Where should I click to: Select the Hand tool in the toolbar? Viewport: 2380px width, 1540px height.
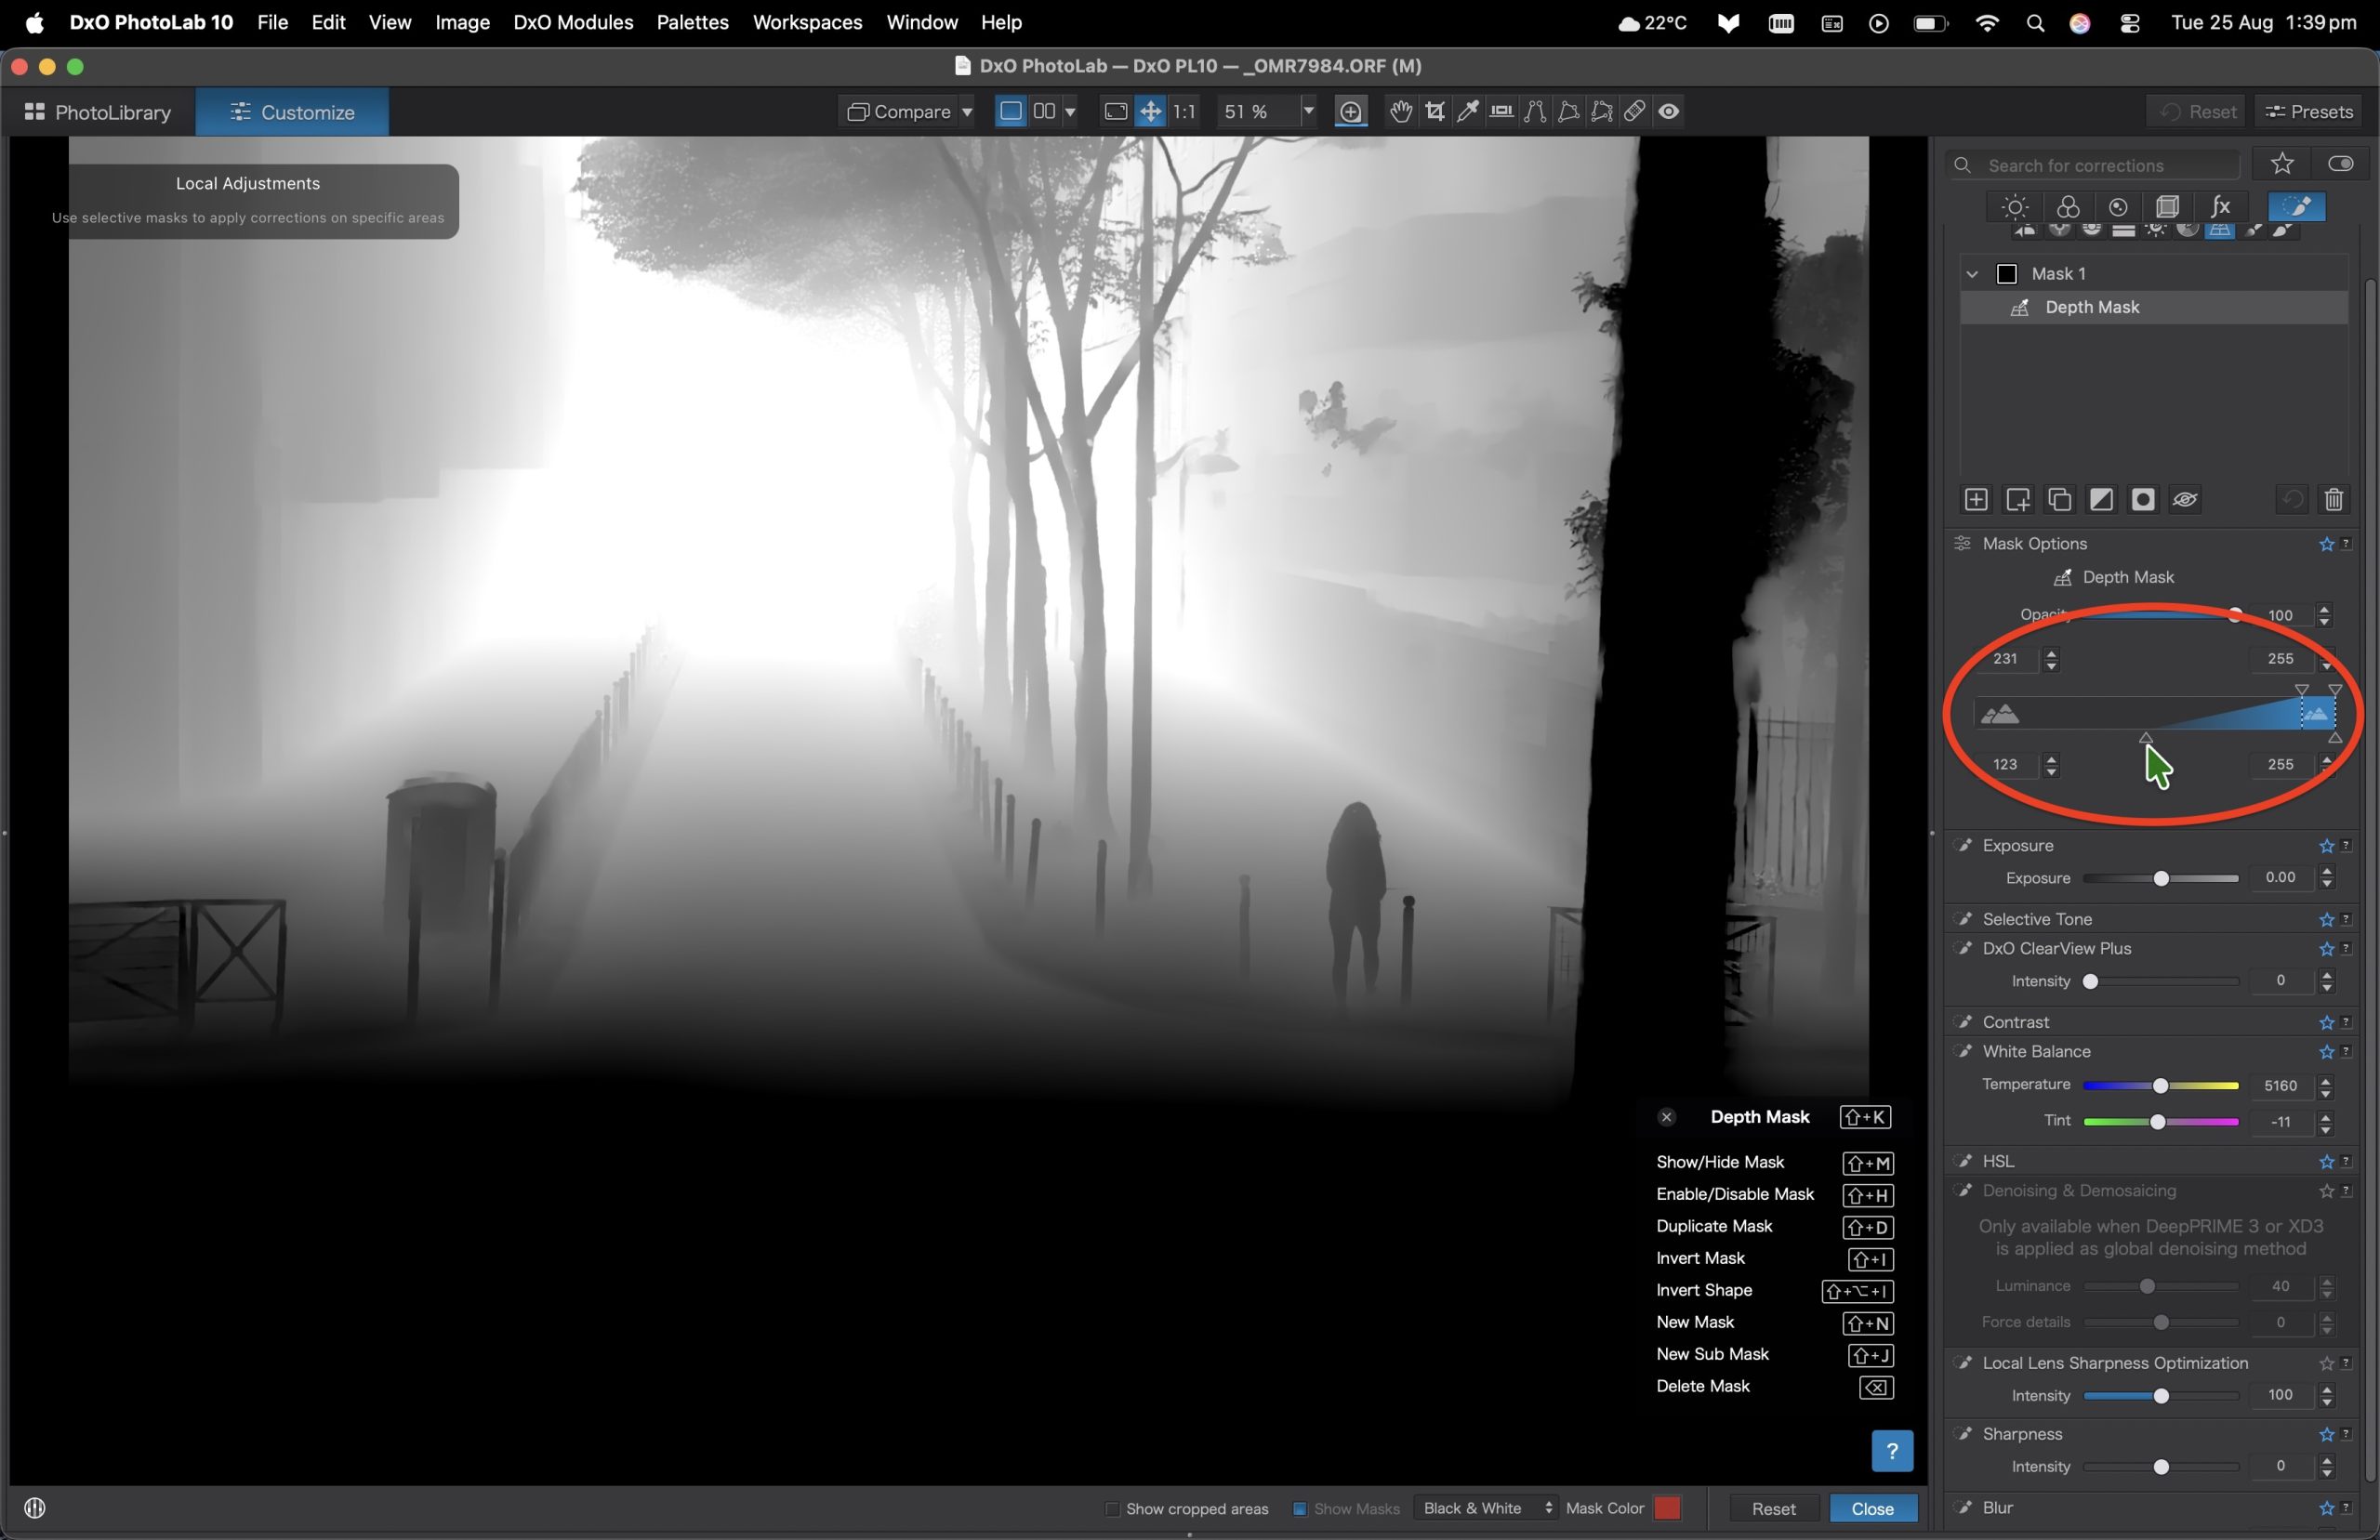[1401, 112]
